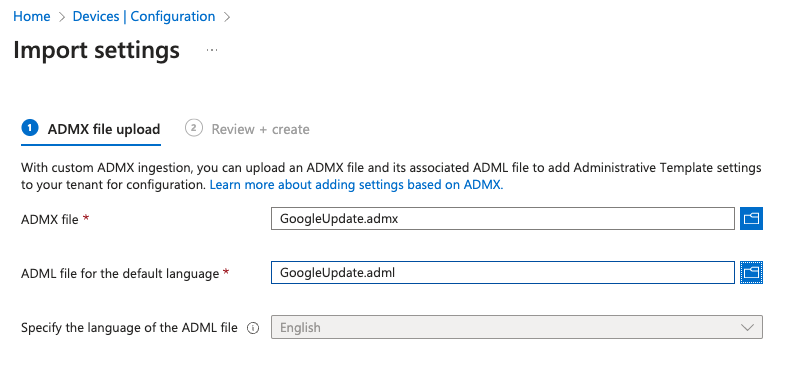Select the step 2 circle indicator
This screenshot has width=812, height=384.
[x=194, y=128]
